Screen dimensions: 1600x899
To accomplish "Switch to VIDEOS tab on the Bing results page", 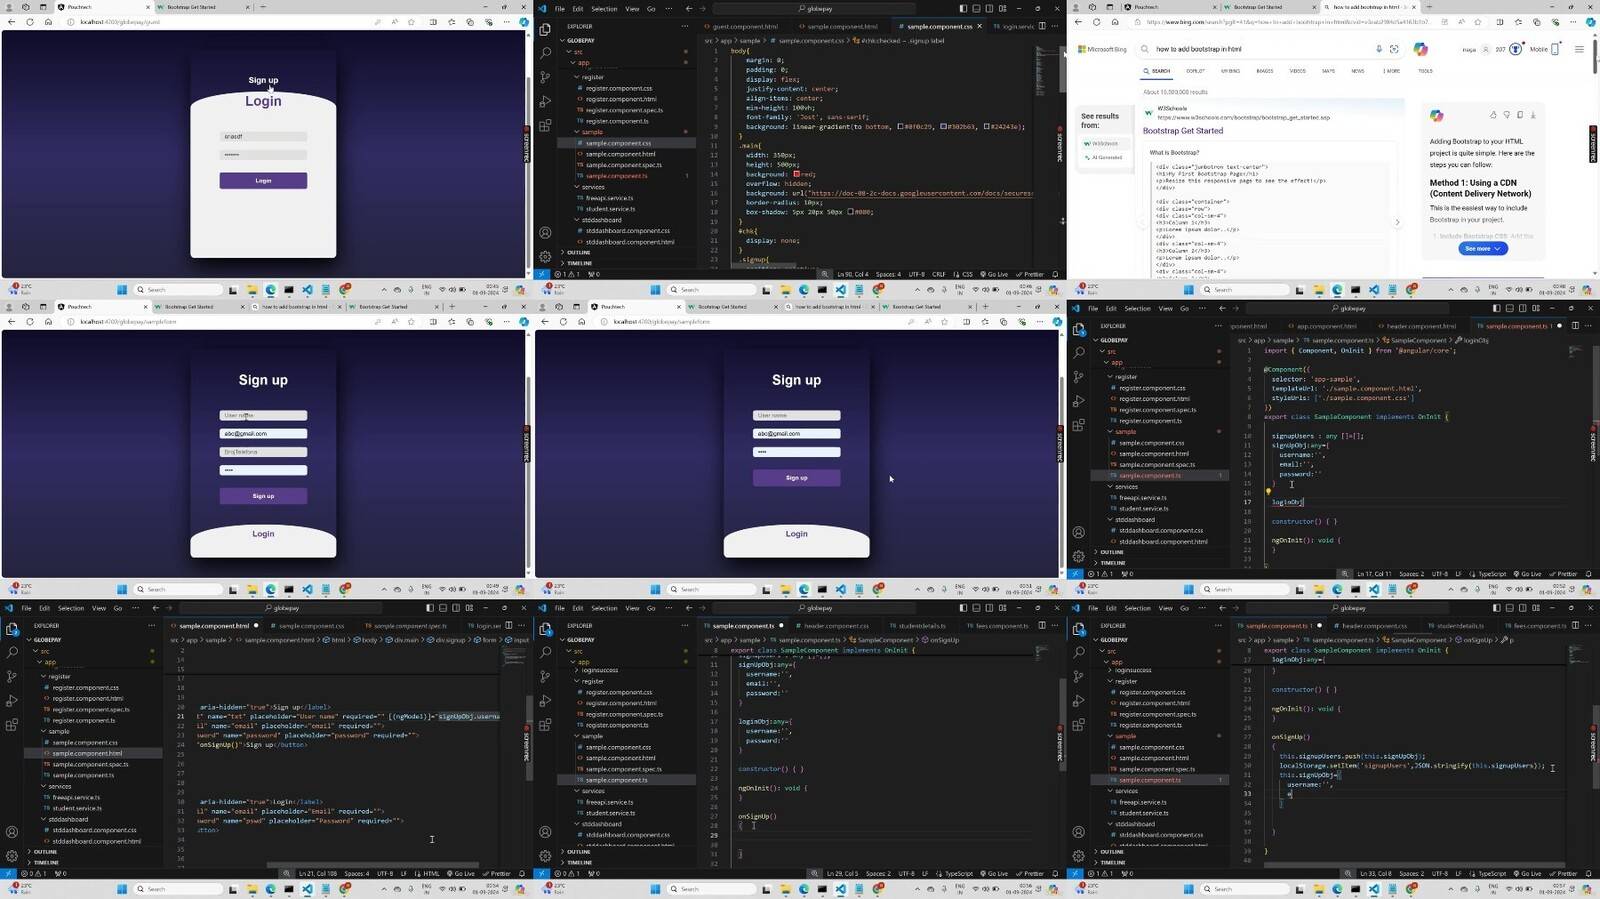I will click(1297, 71).
